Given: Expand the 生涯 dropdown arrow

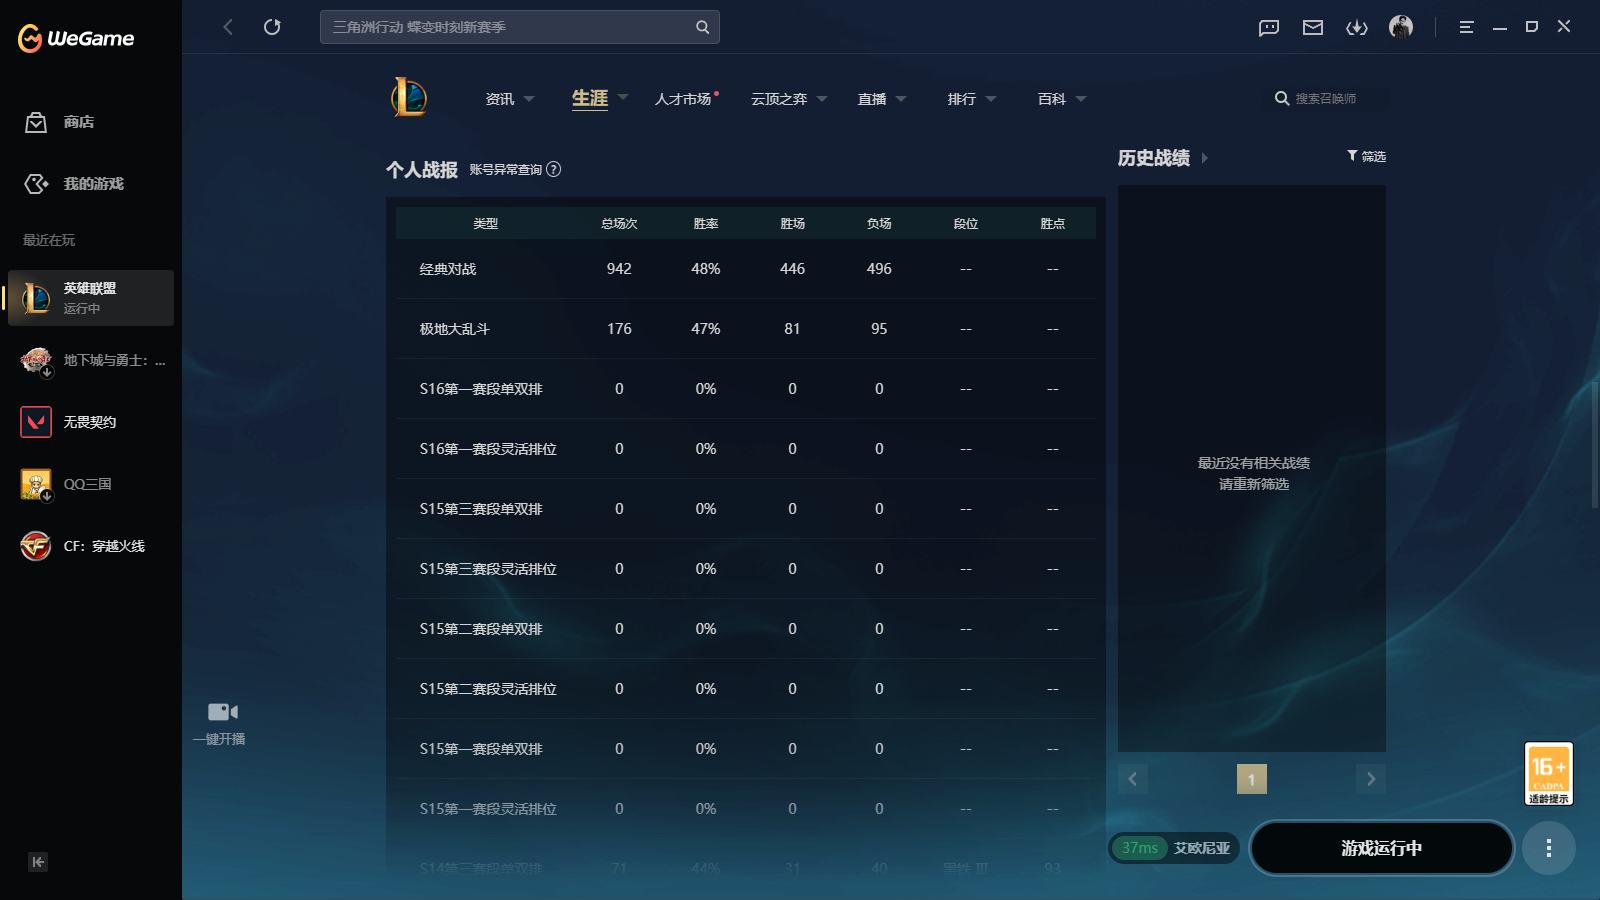Looking at the screenshot, I should point(623,97).
